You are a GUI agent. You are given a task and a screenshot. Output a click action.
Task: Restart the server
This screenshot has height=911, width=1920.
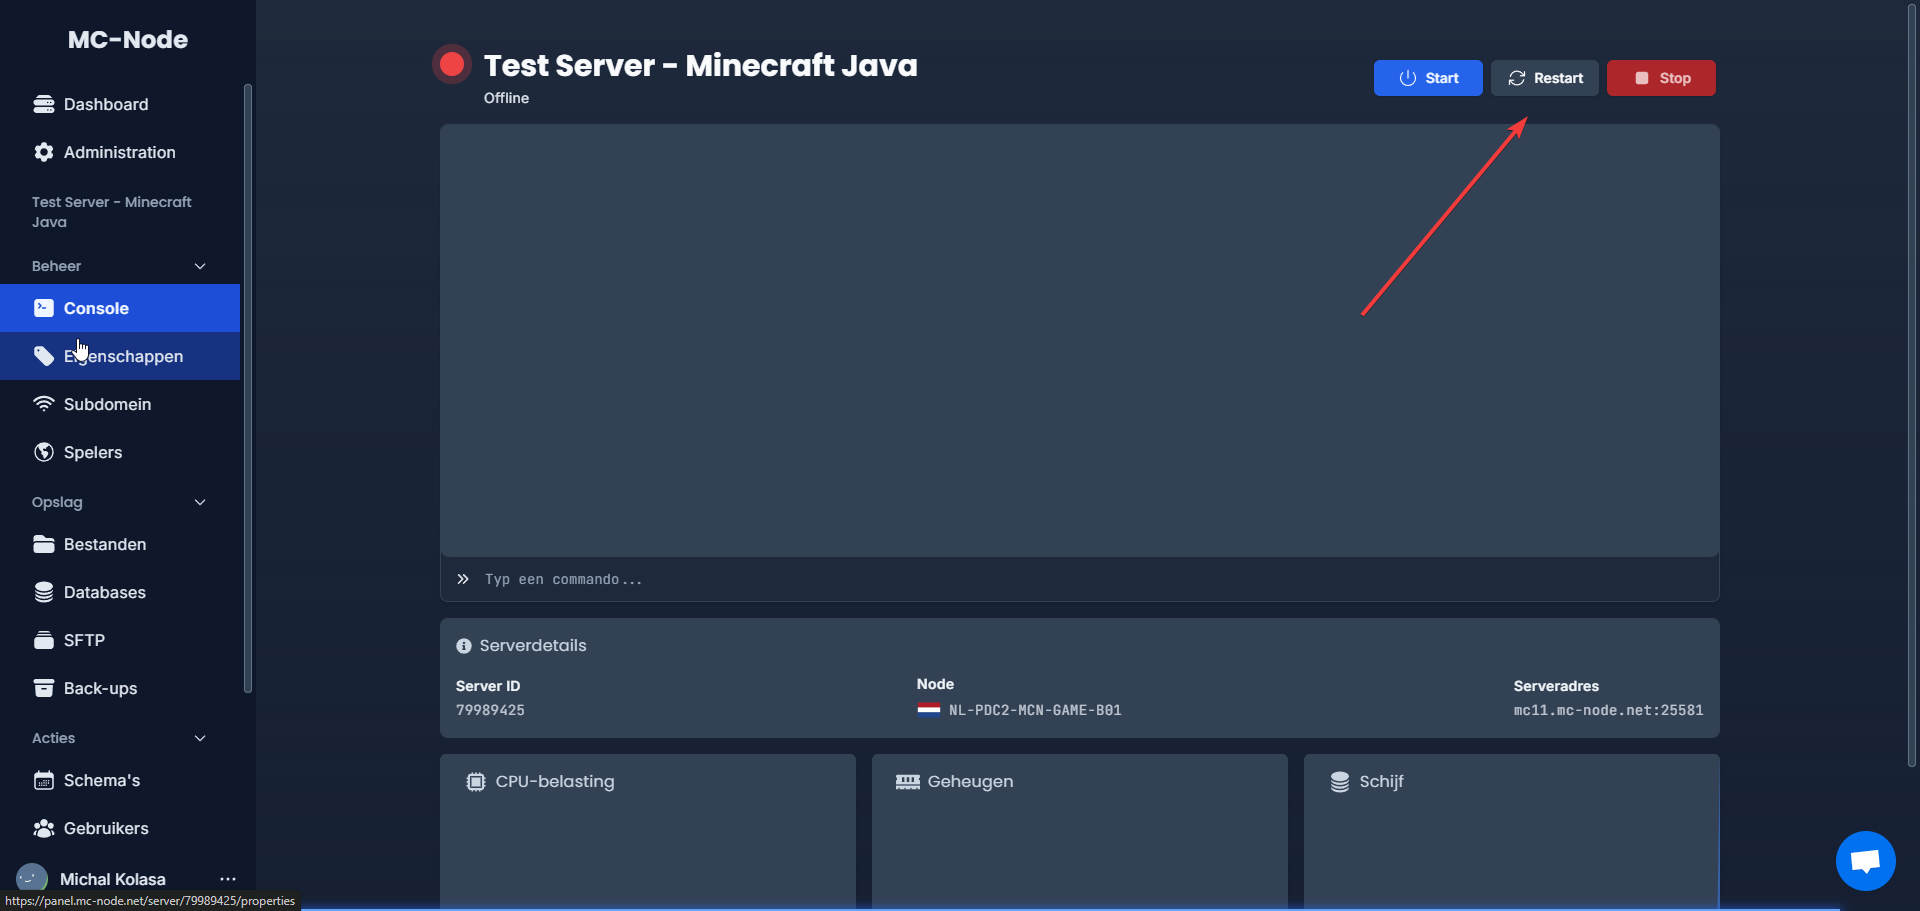click(1545, 78)
